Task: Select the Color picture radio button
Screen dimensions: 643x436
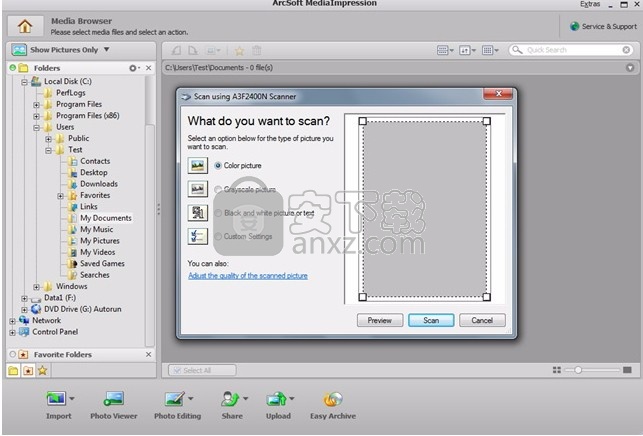Action: click(218, 166)
